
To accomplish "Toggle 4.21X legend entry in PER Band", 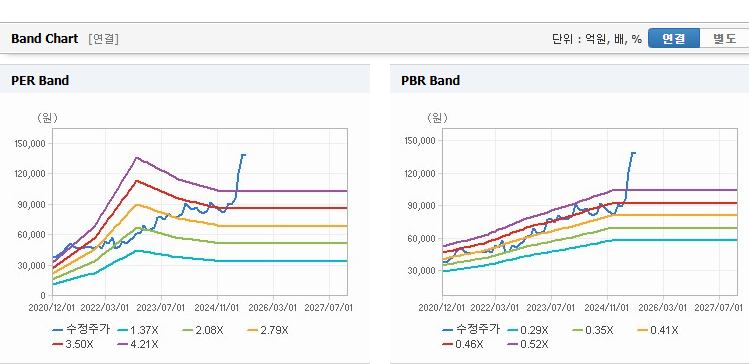I will [x=138, y=344].
